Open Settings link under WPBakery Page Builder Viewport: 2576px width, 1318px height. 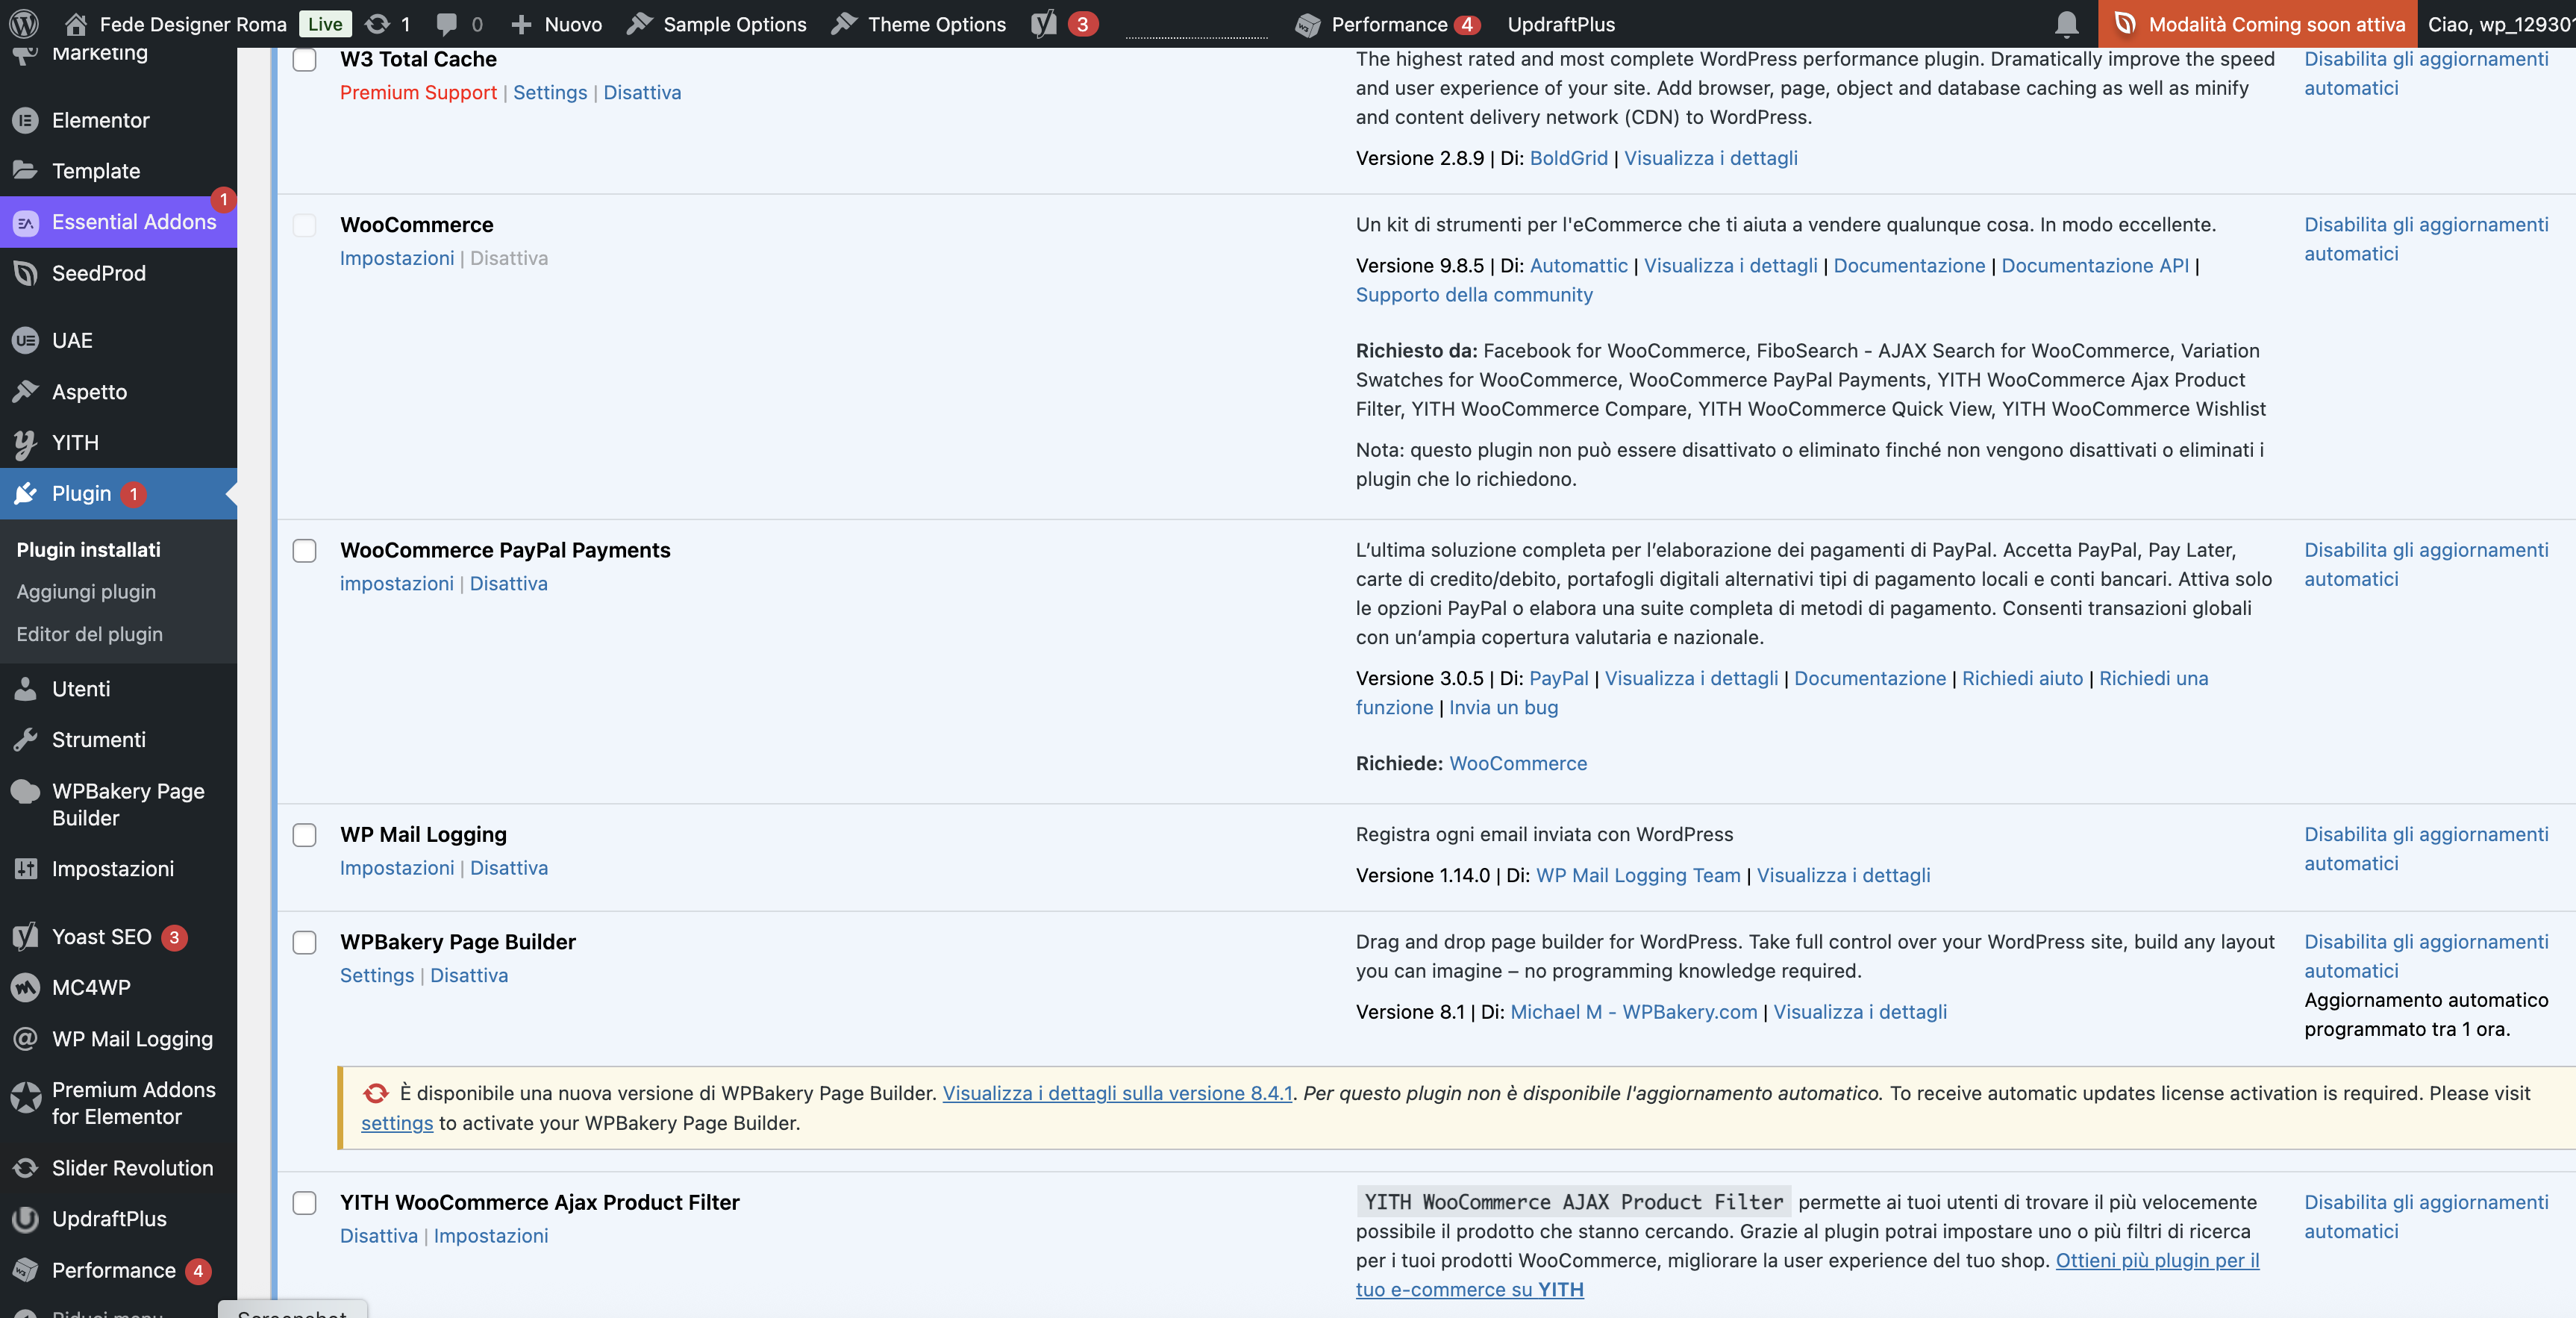[x=377, y=975]
